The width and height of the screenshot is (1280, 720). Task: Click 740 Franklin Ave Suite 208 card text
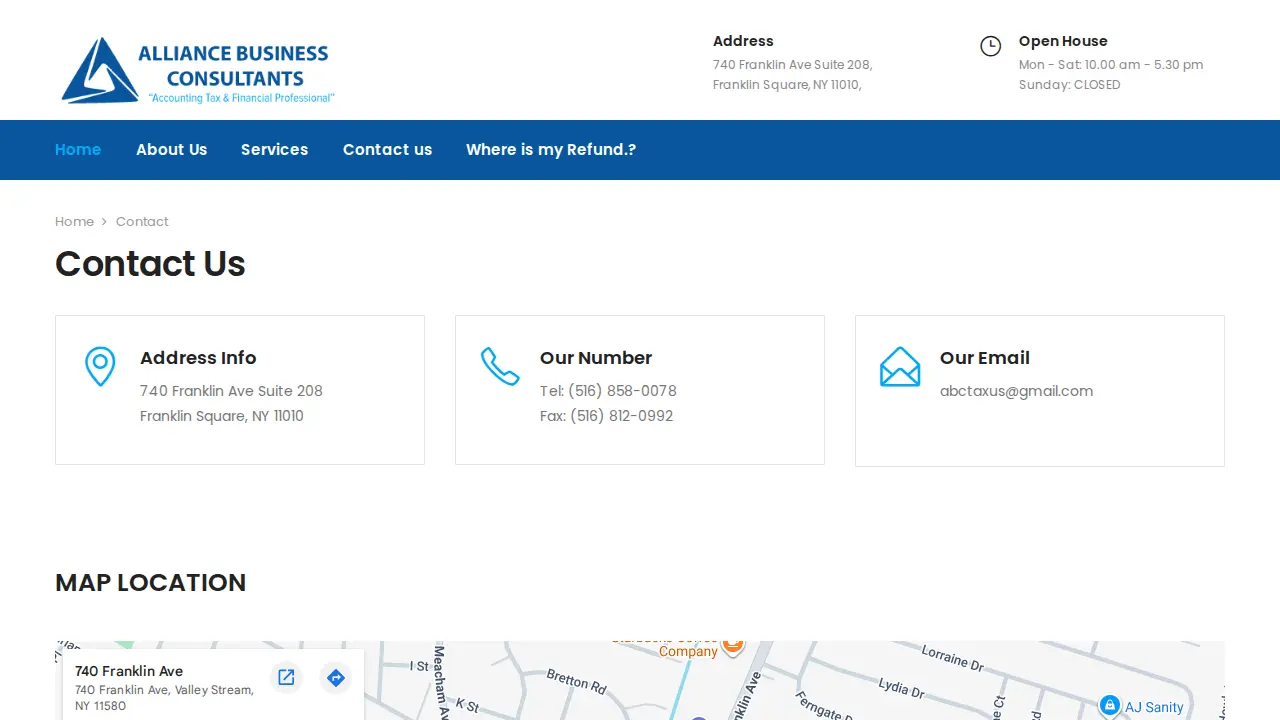(x=231, y=391)
